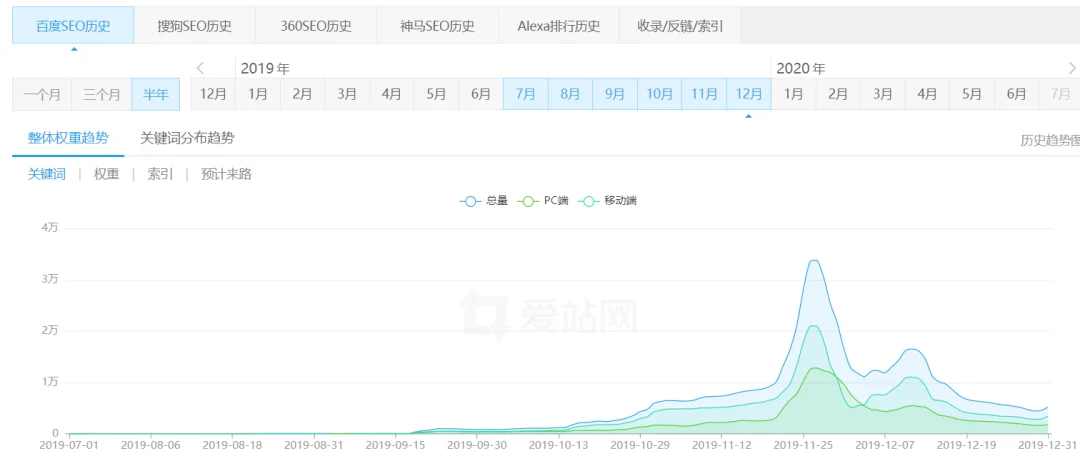The image size is (1080, 461).
Task: Select 2020 2月 in timeline
Action: pos(838,94)
